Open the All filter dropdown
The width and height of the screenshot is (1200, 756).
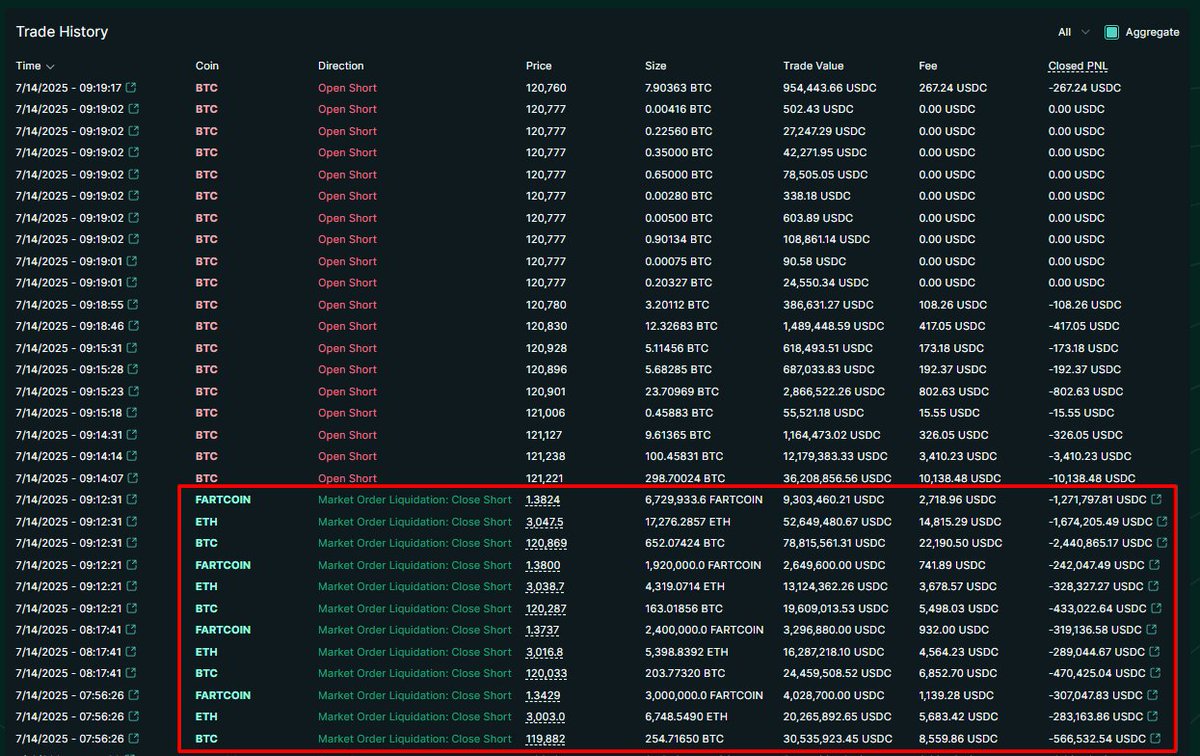[1074, 32]
